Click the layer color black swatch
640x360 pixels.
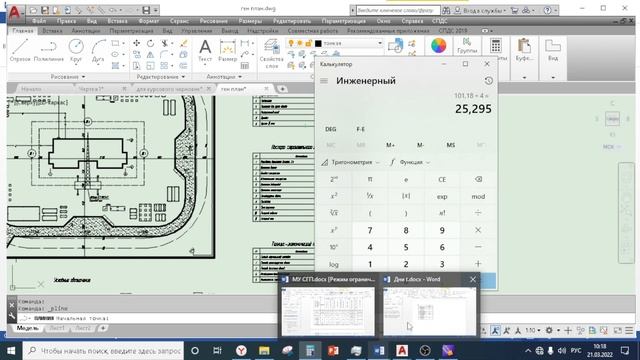tap(318, 43)
